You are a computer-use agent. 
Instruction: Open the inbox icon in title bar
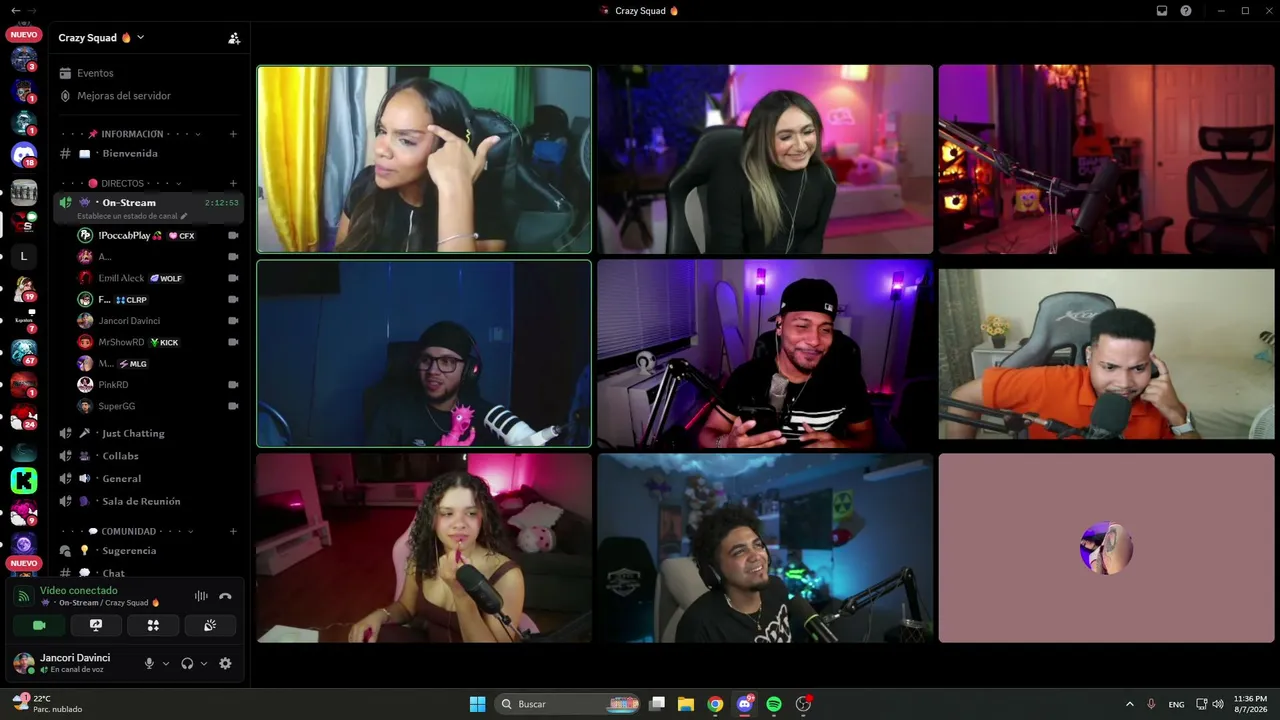tap(1162, 10)
